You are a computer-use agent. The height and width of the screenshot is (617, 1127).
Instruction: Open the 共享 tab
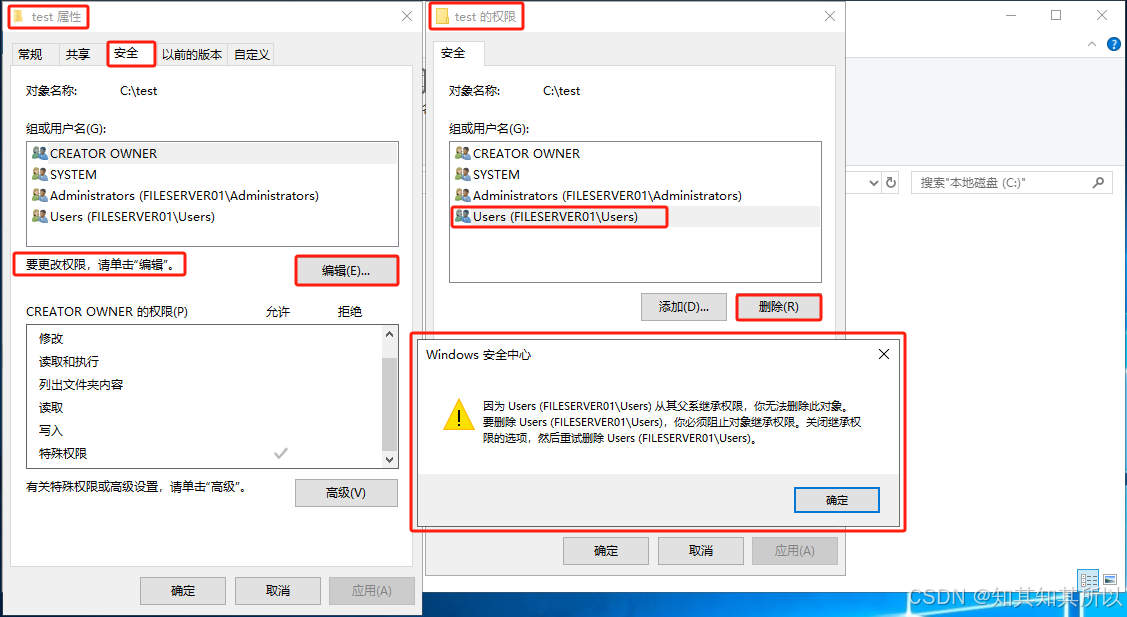point(78,55)
